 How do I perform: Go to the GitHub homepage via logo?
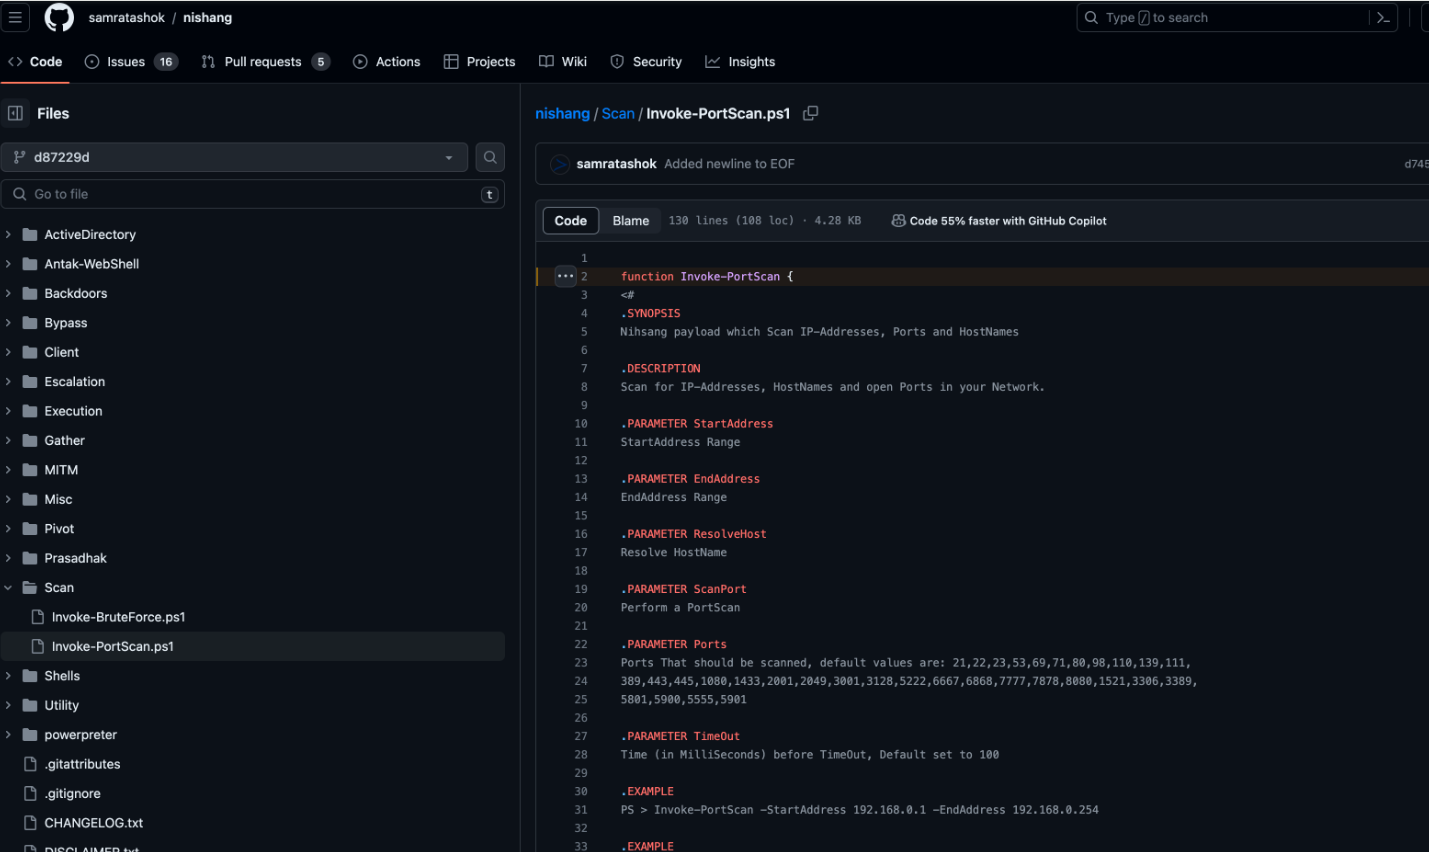click(x=59, y=17)
